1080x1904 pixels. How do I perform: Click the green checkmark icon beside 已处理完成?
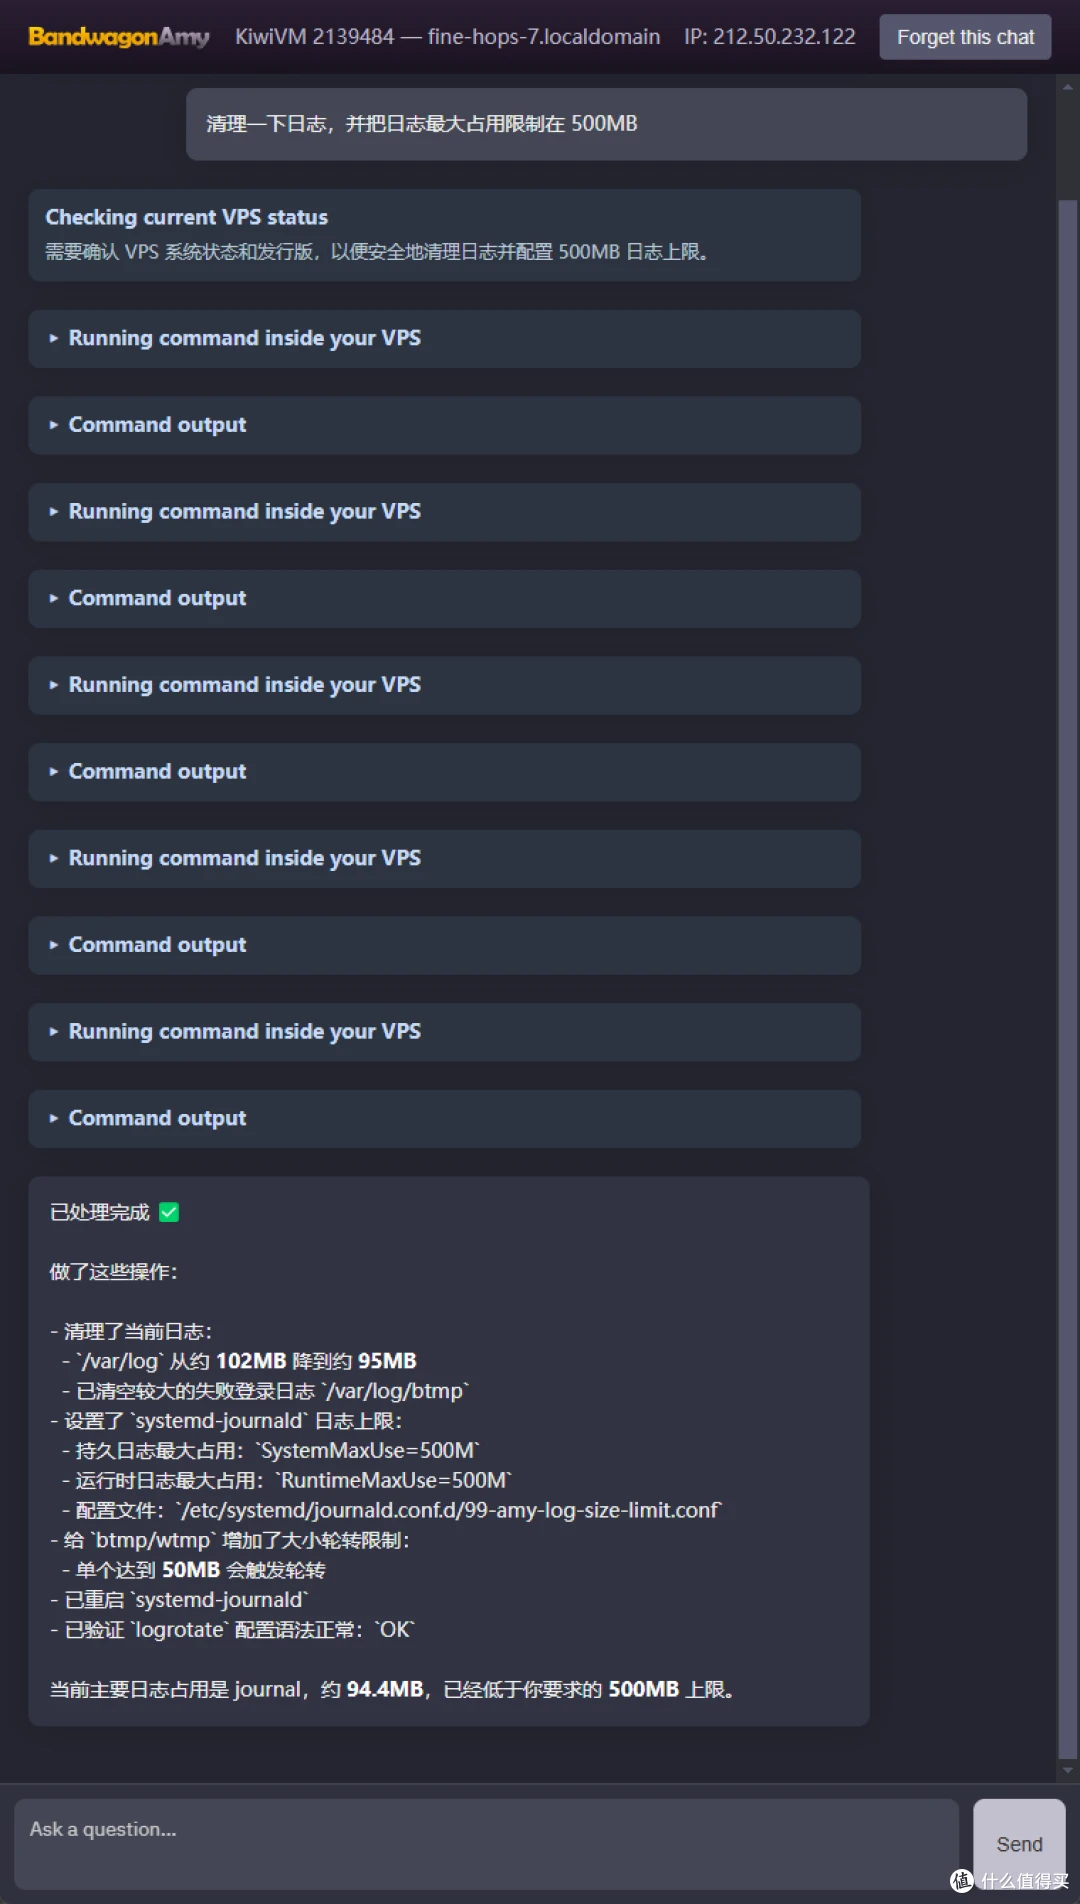coord(169,1212)
